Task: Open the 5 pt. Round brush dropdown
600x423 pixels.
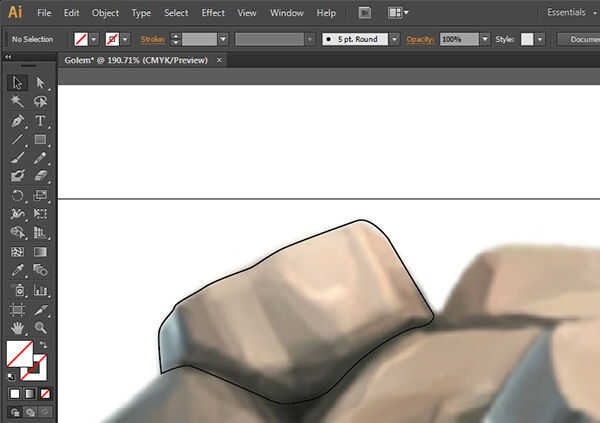Action: 394,39
